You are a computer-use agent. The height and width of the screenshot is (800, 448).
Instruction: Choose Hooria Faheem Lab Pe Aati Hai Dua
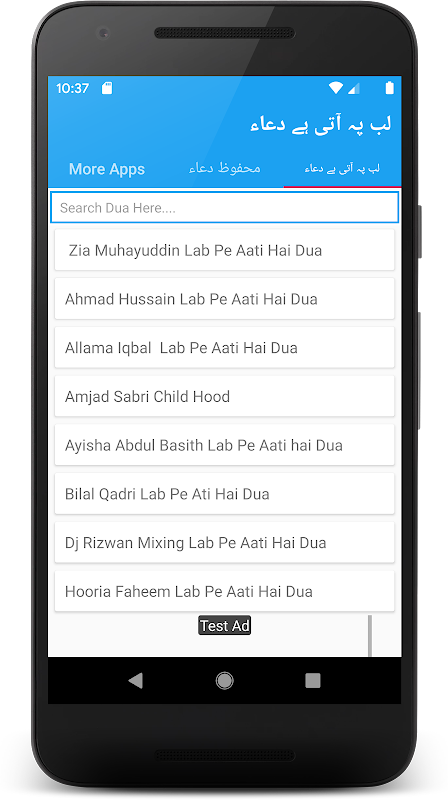[x=225, y=591]
